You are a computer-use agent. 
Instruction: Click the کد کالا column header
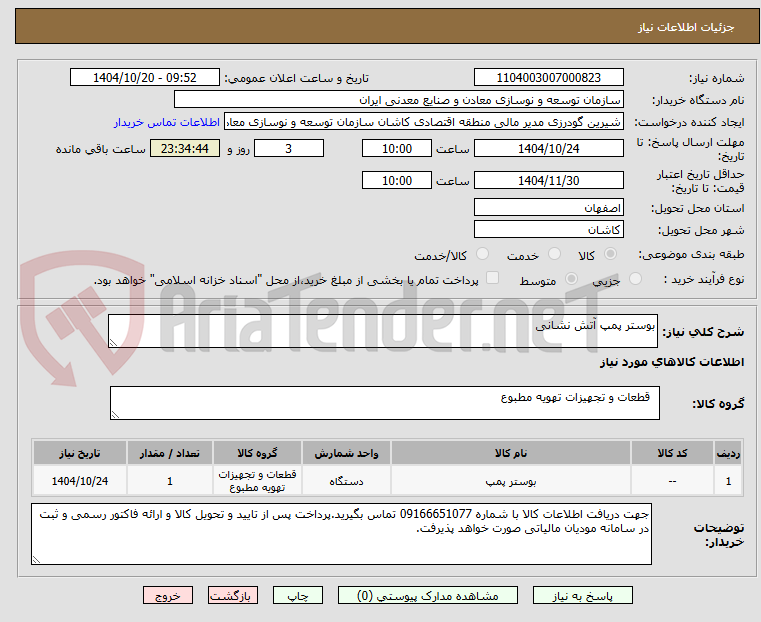672,453
